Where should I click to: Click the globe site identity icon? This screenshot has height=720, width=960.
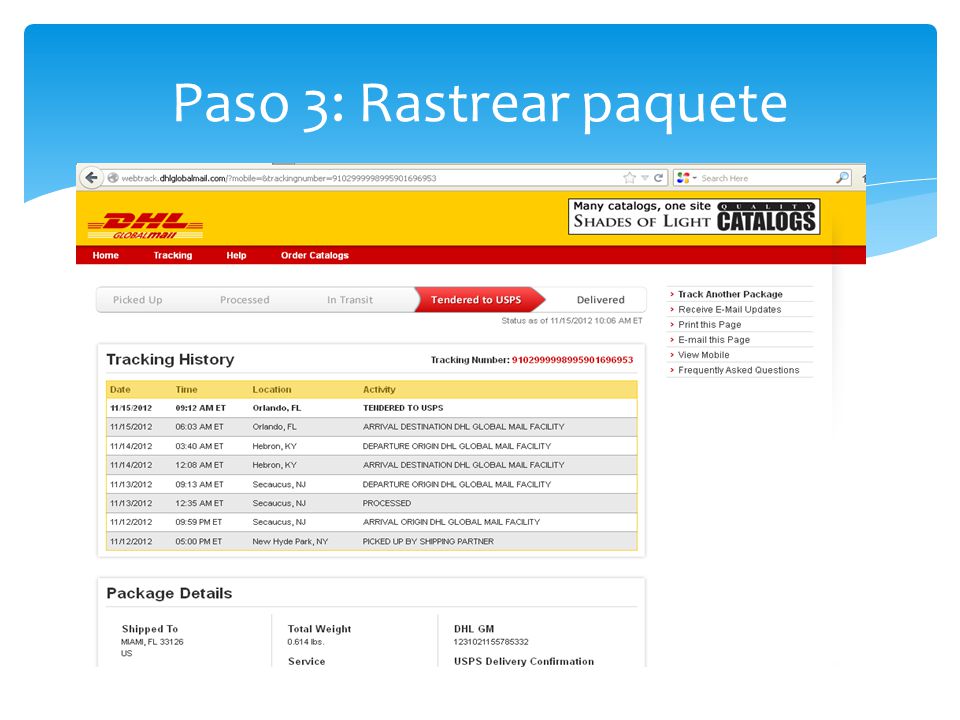coord(113,178)
